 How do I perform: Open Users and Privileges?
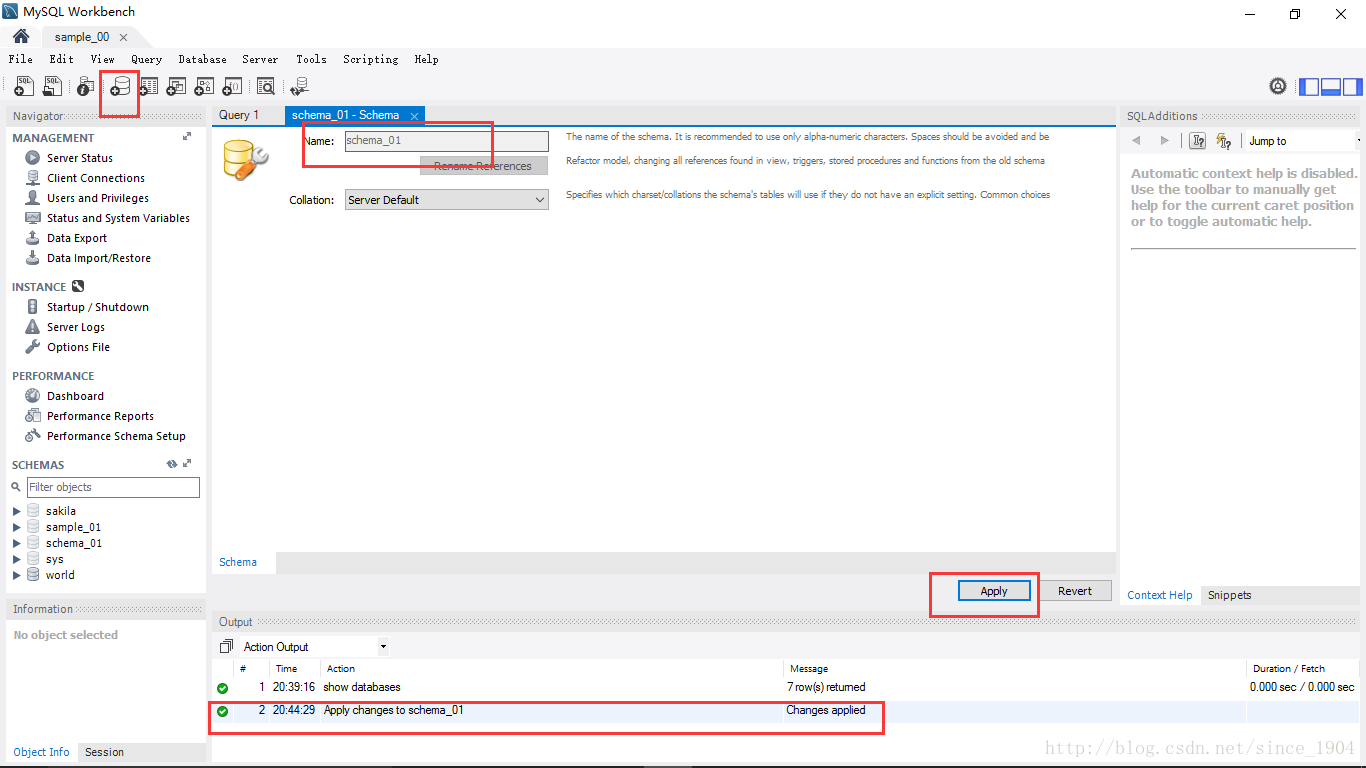tap(97, 198)
